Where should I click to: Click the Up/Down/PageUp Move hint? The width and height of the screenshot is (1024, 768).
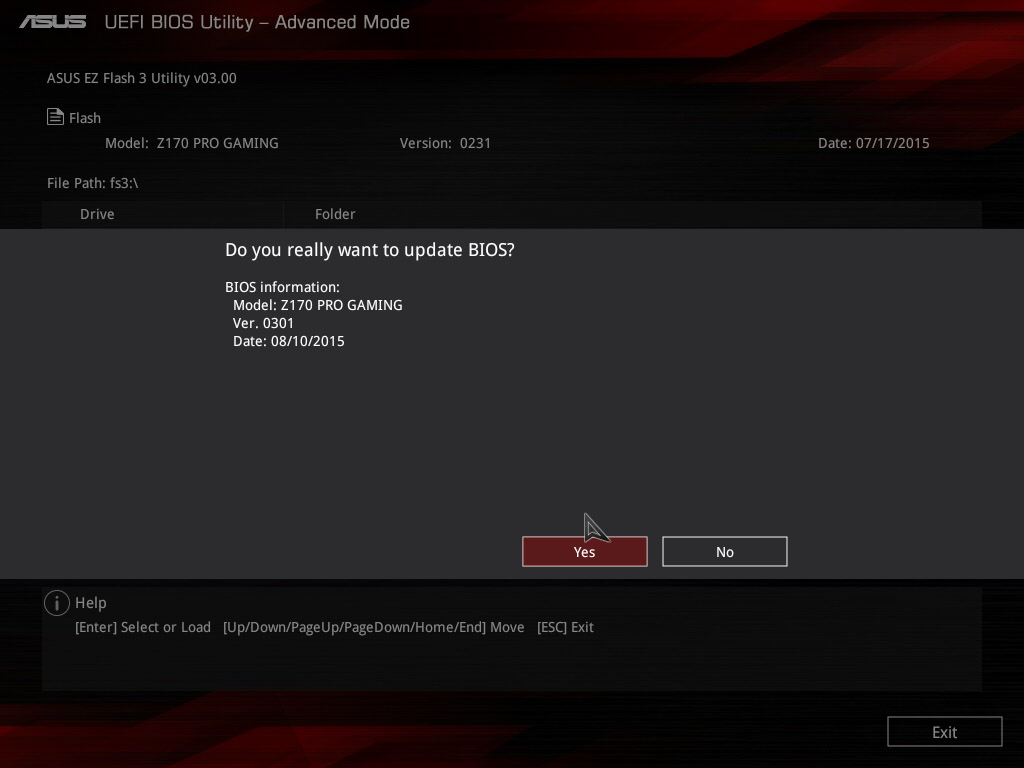(374, 627)
